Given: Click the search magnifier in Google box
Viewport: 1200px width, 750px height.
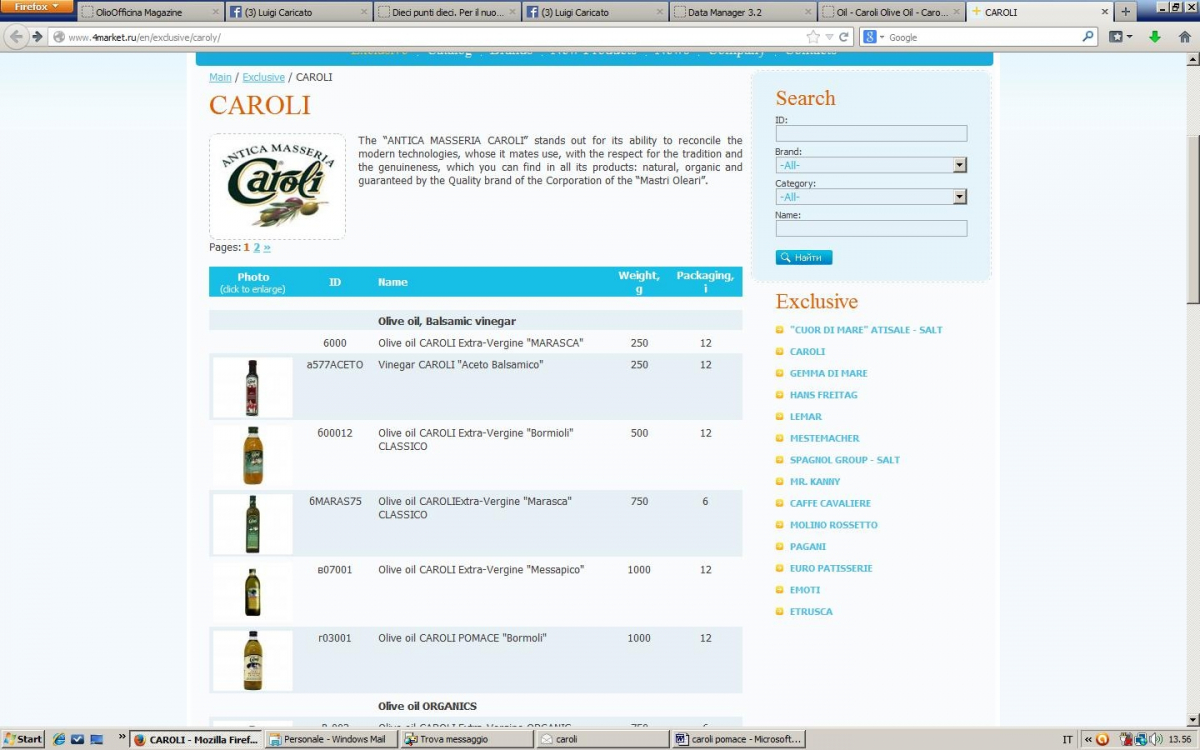Looking at the screenshot, I should [1088, 37].
